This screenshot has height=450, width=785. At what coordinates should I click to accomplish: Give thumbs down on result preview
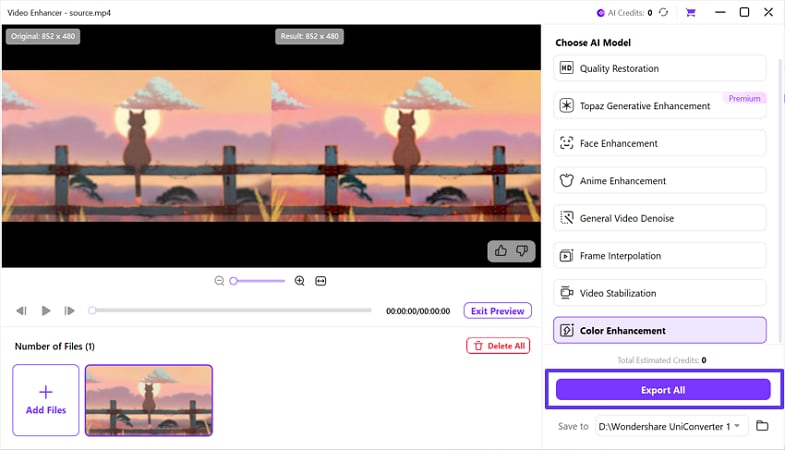tap(522, 251)
